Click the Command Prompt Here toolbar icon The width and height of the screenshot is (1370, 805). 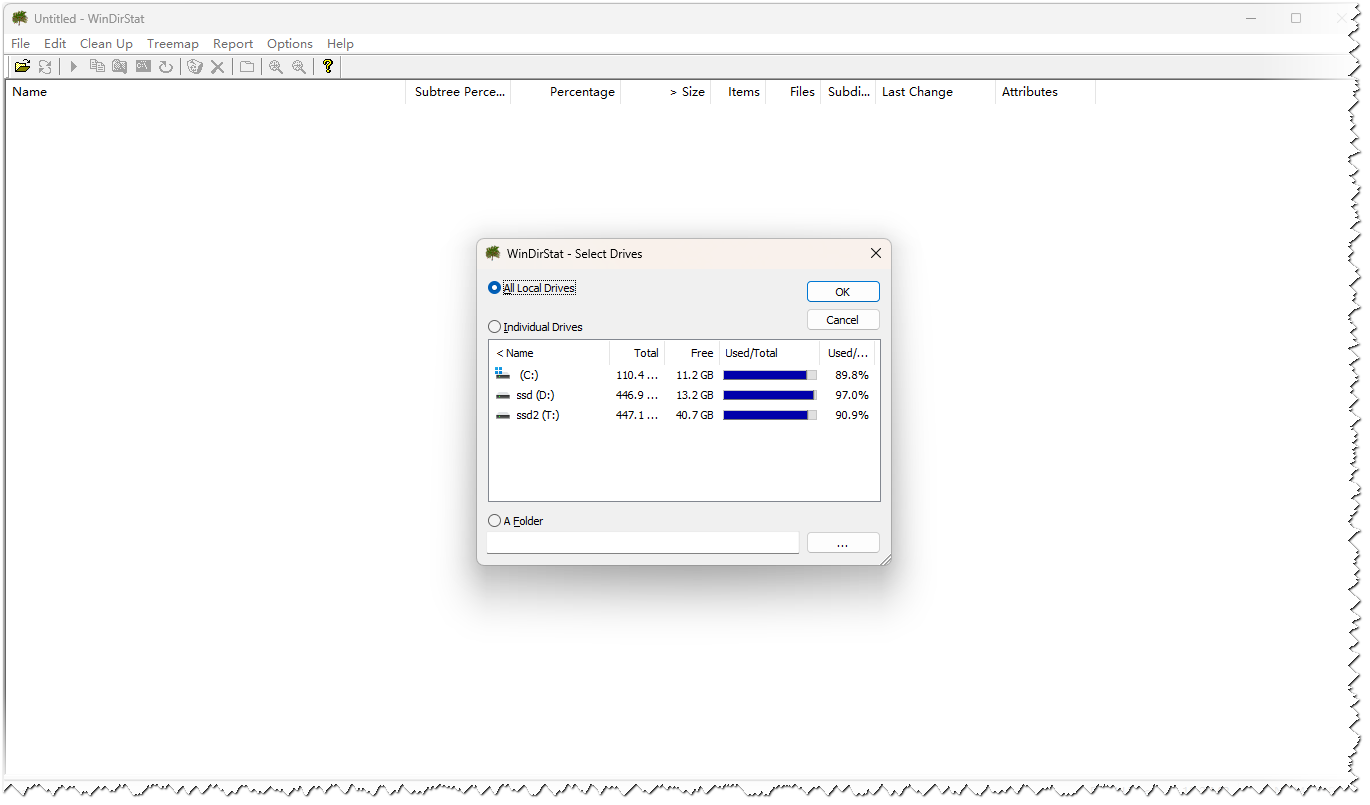click(143, 66)
